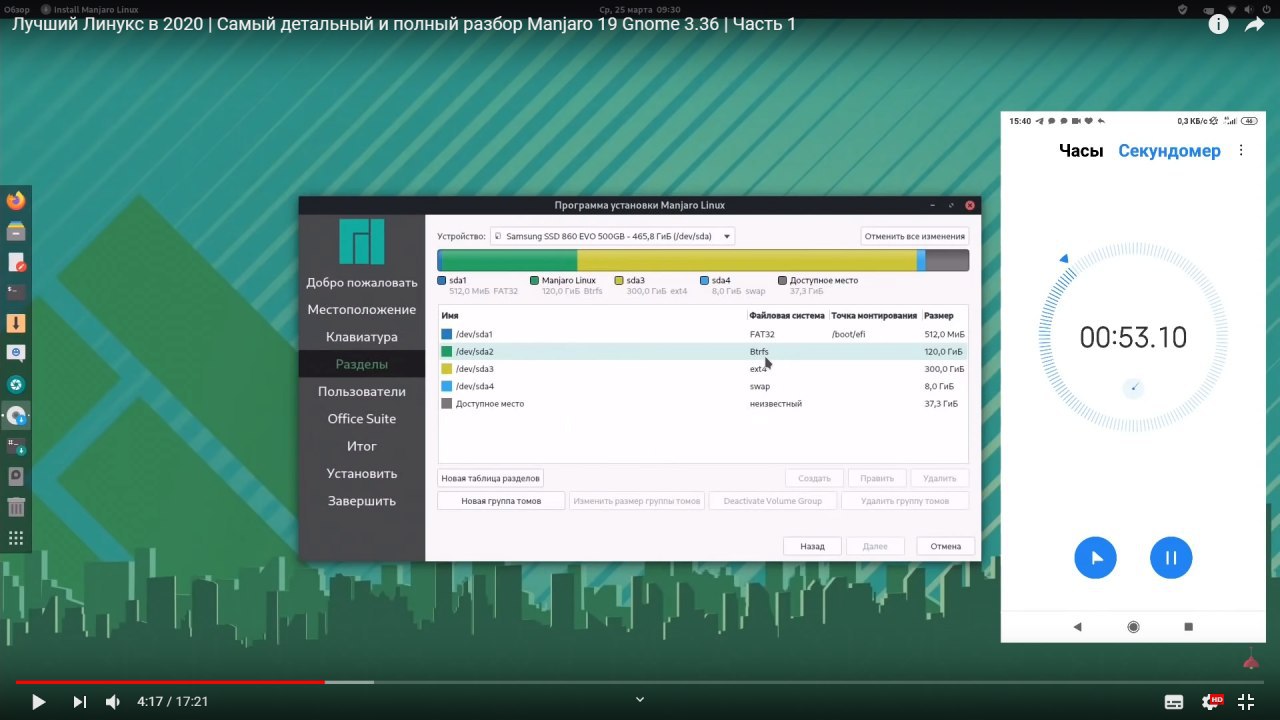Sort the table by Файловая система column
Viewport: 1280px width, 720px height.
coord(788,316)
